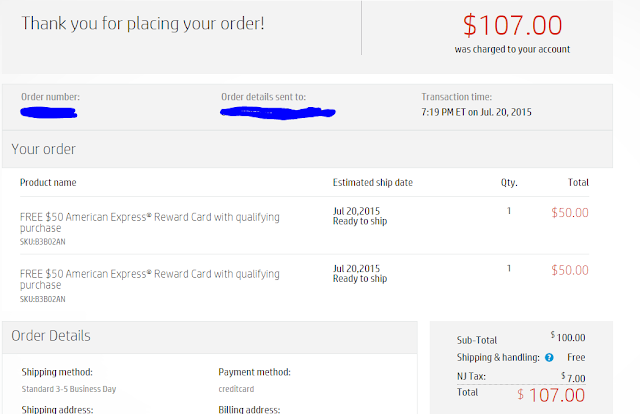The image size is (640, 414).
Task: Click the first item's $50.00 total
Action: tap(570, 213)
